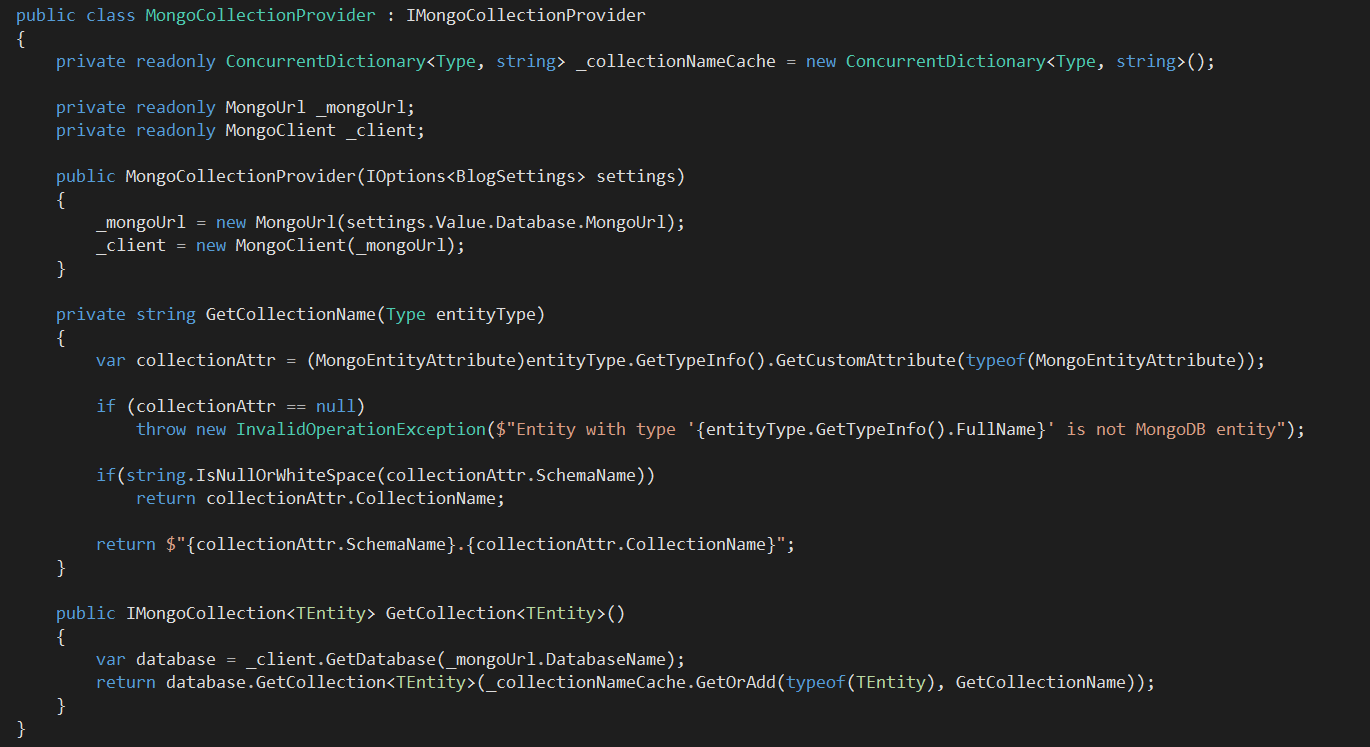Click 'var database' declaration
Screen dimensions: 1370x747
156,659
